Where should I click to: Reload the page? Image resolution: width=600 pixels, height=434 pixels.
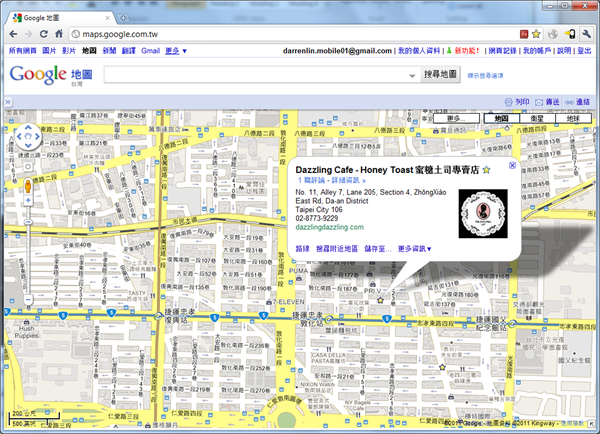point(44,34)
